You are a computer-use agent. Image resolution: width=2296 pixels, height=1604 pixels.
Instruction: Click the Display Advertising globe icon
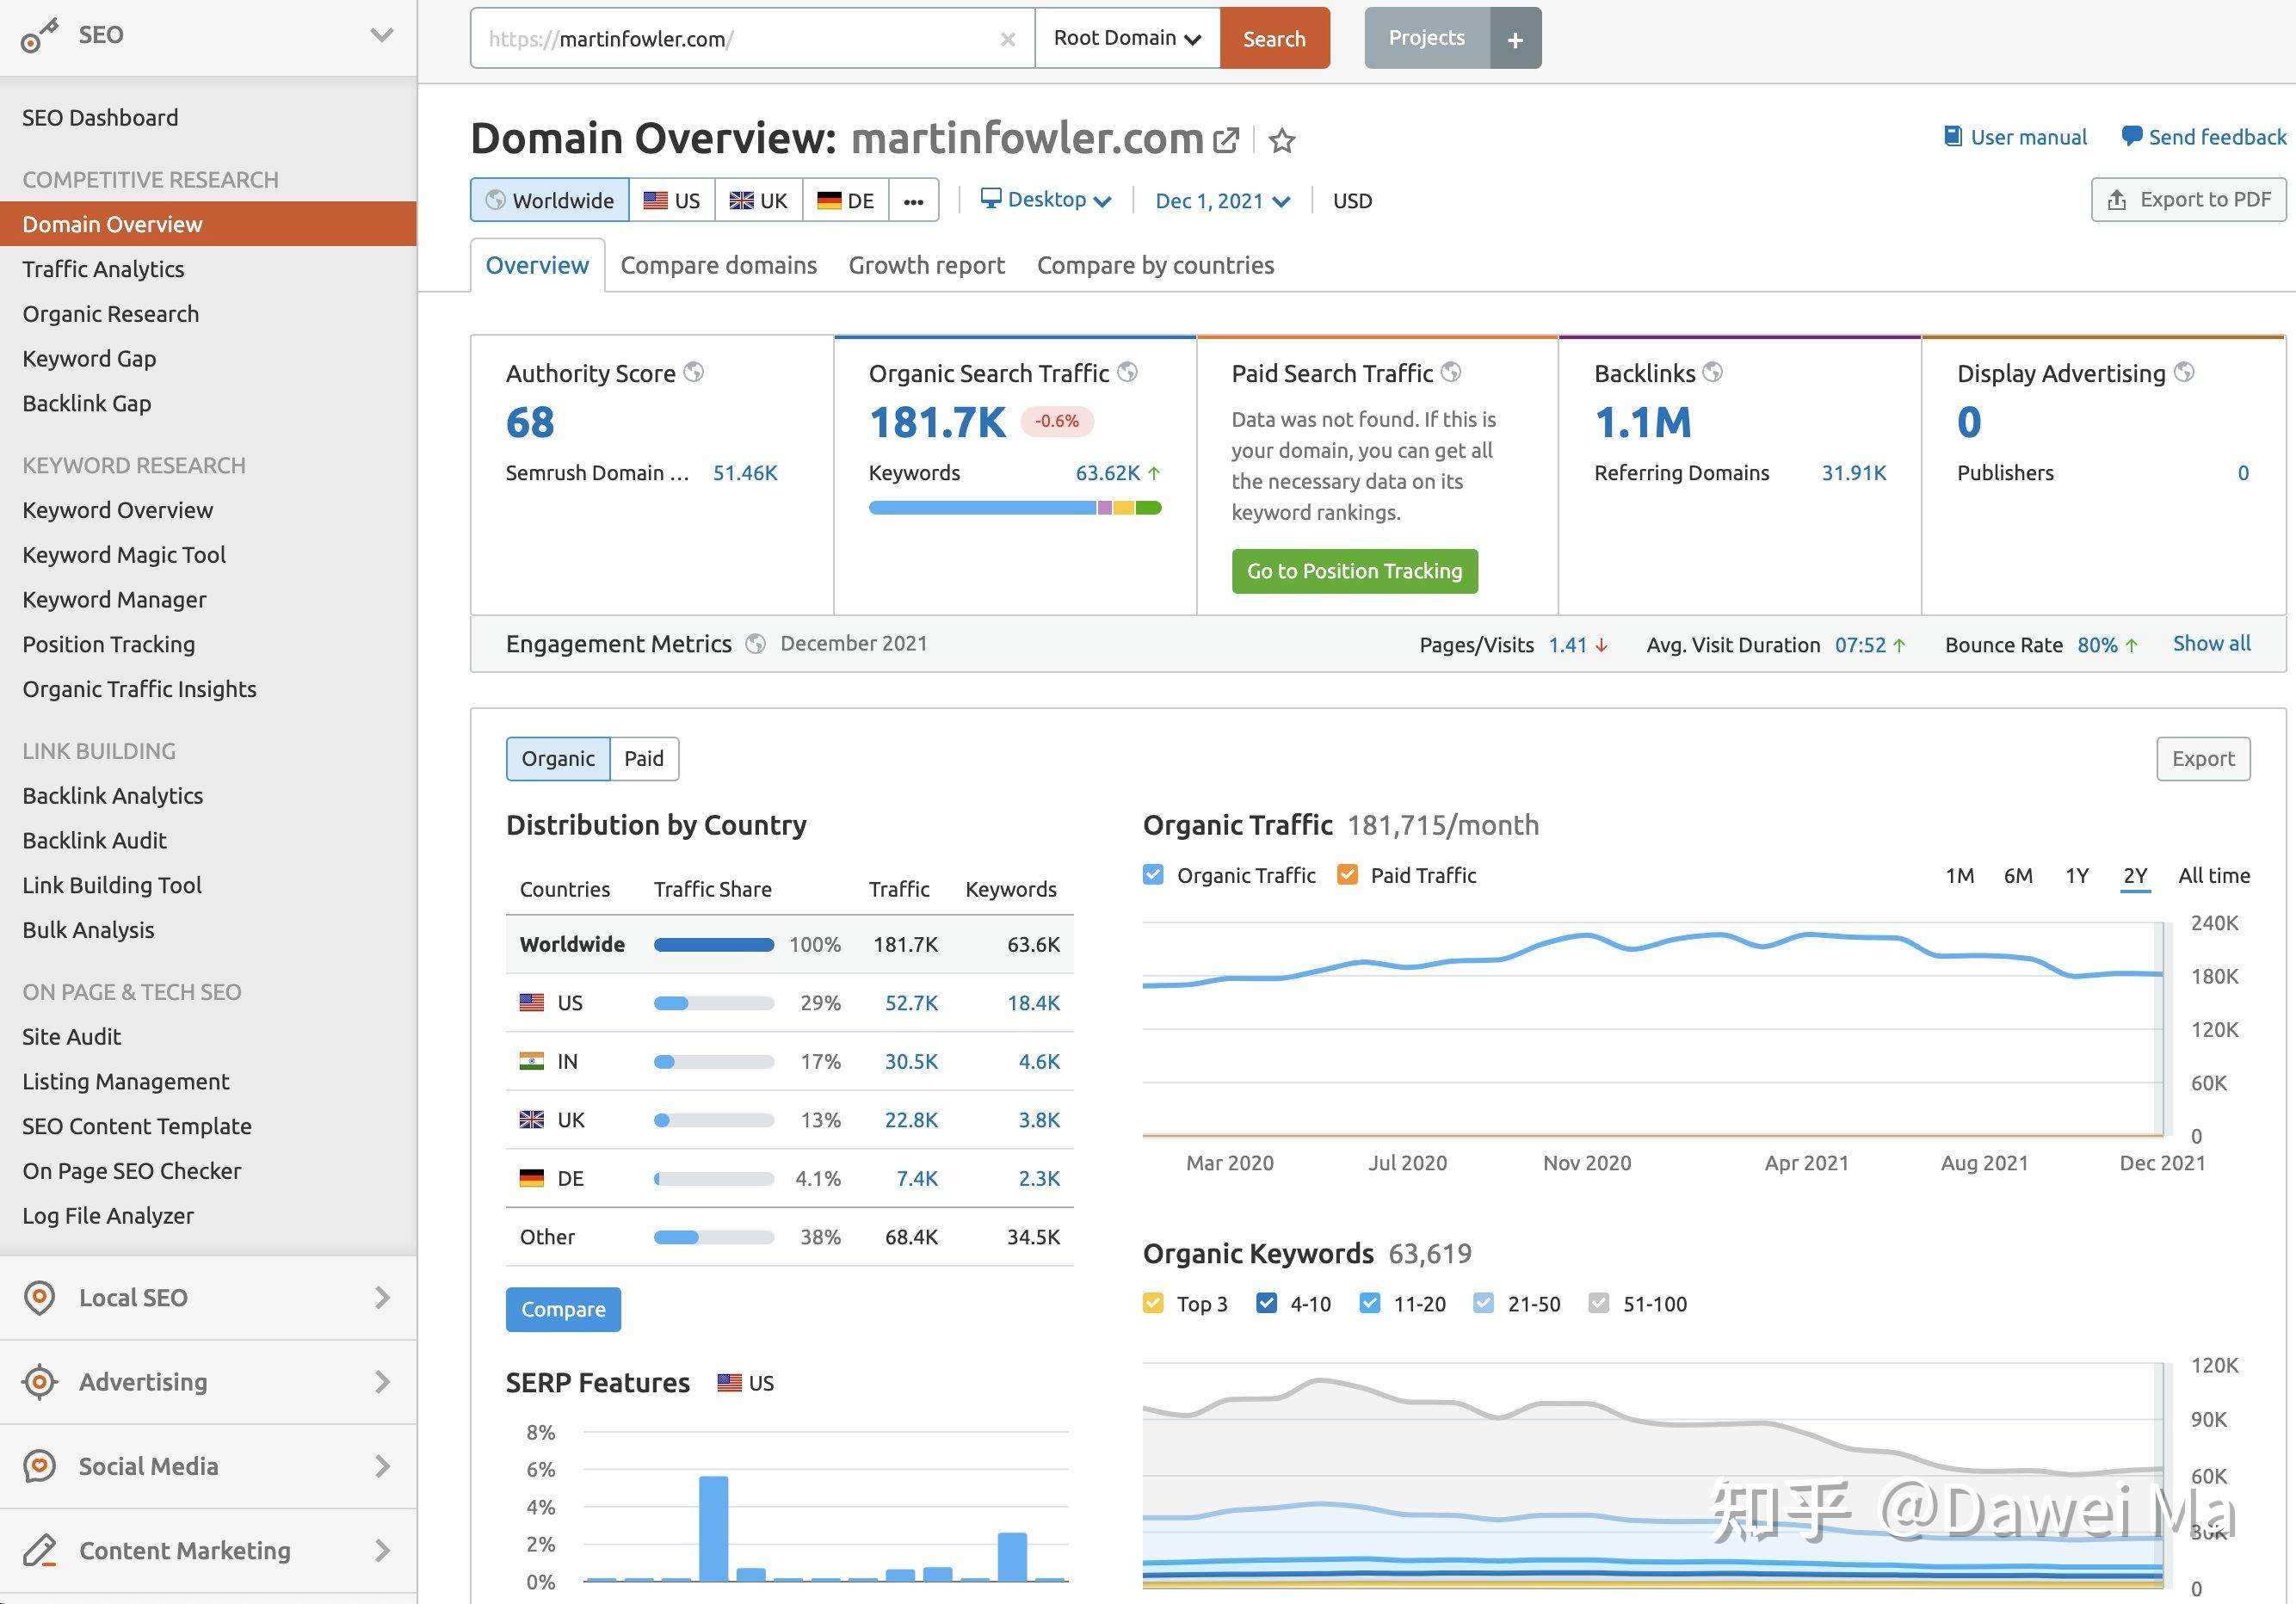pos(2184,373)
